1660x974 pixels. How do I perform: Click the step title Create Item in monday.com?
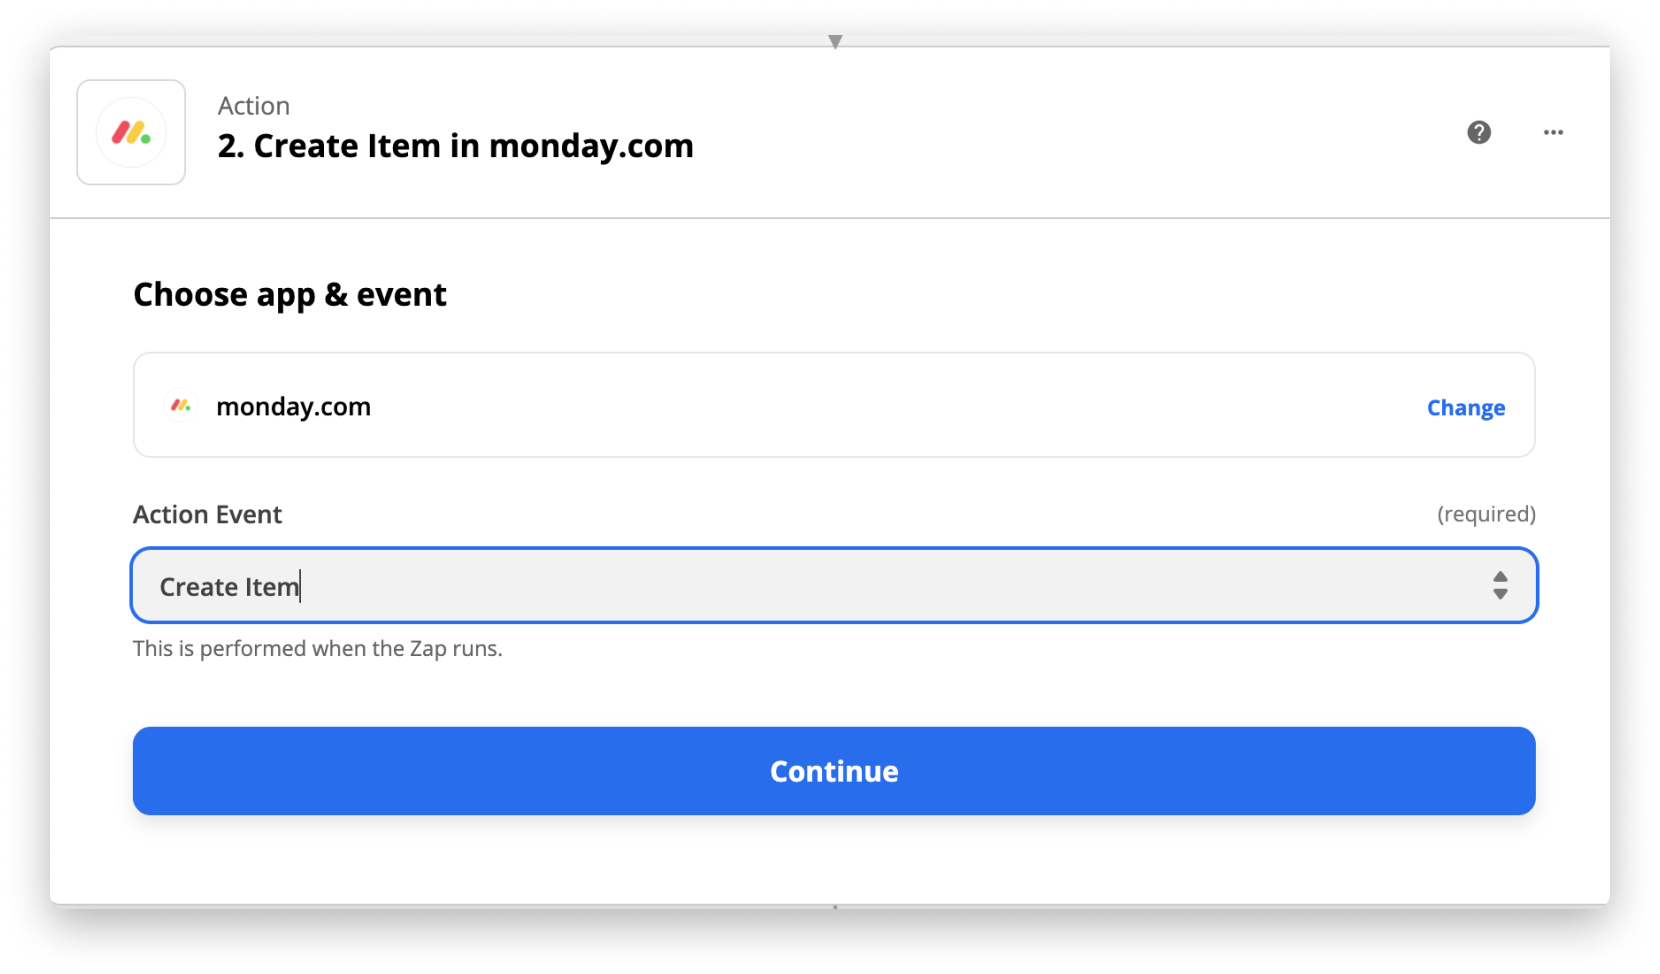pos(455,146)
